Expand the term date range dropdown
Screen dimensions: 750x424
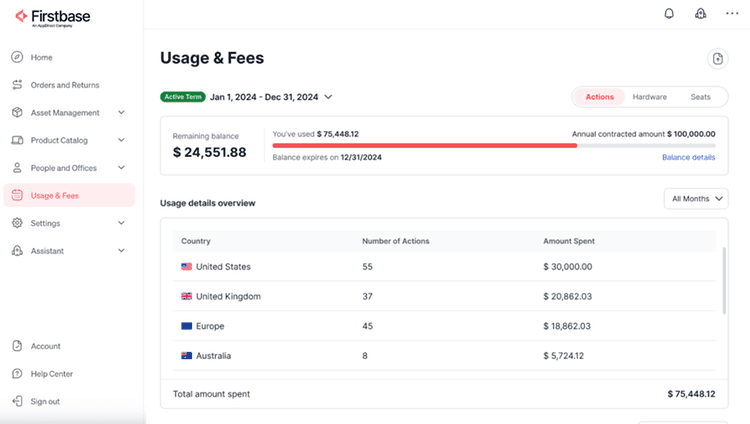coord(328,97)
